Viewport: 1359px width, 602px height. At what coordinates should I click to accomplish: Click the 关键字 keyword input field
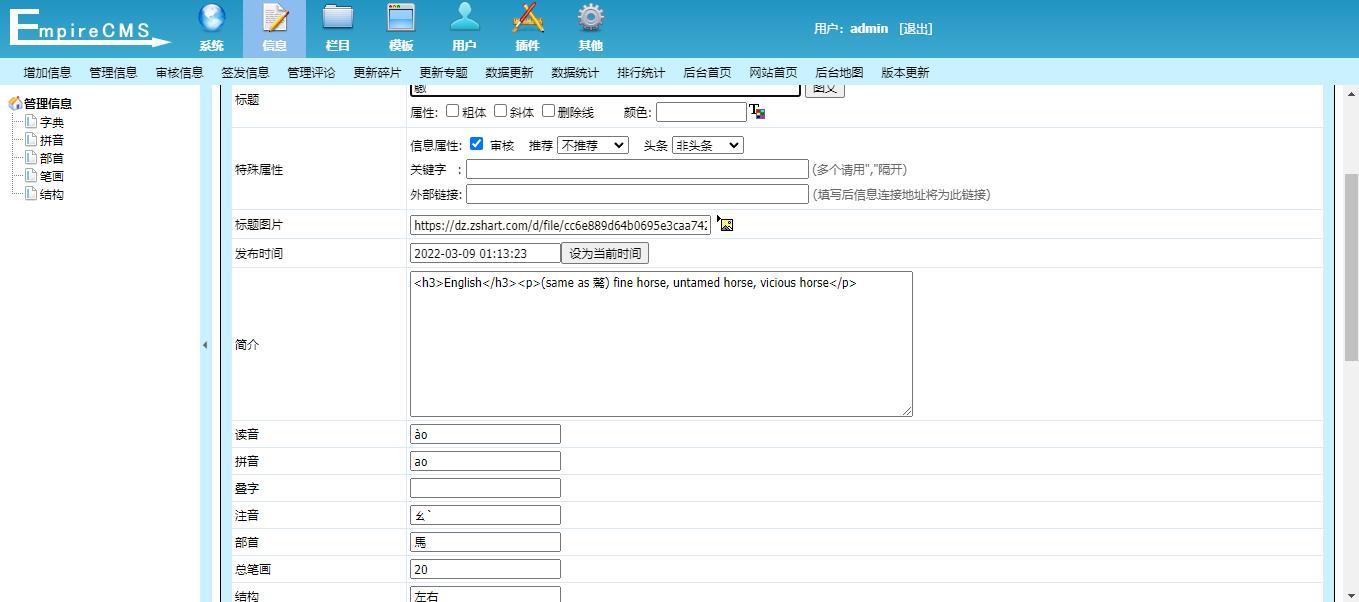click(x=637, y=169)
